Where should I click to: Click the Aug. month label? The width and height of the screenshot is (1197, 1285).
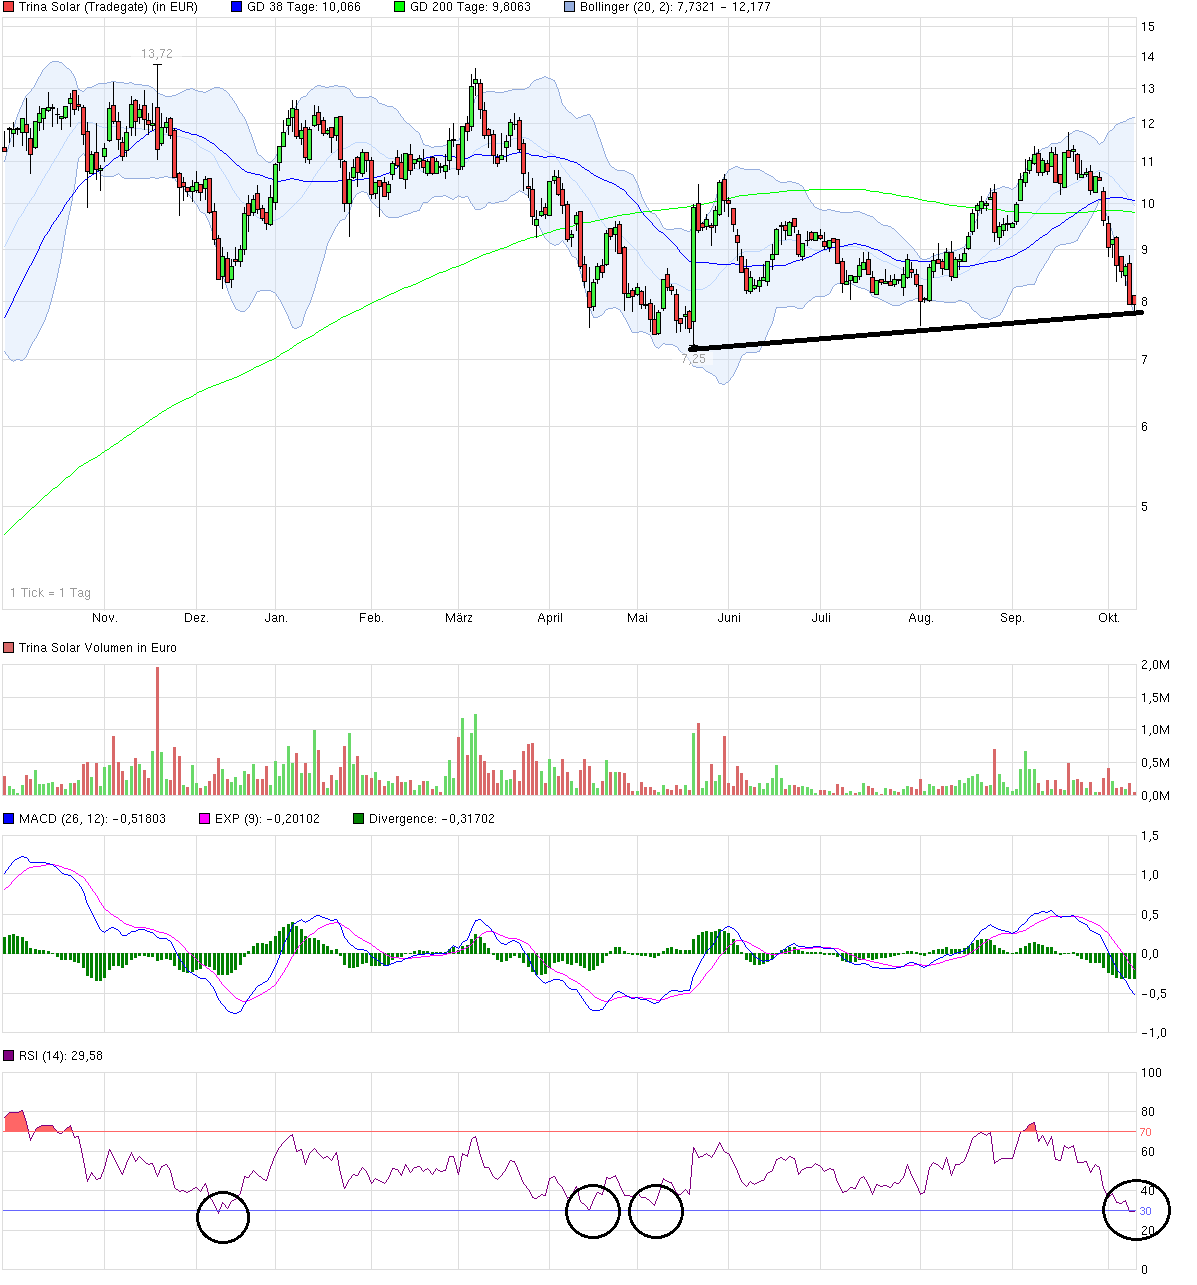pyautogui.click(x=921, y=618)
